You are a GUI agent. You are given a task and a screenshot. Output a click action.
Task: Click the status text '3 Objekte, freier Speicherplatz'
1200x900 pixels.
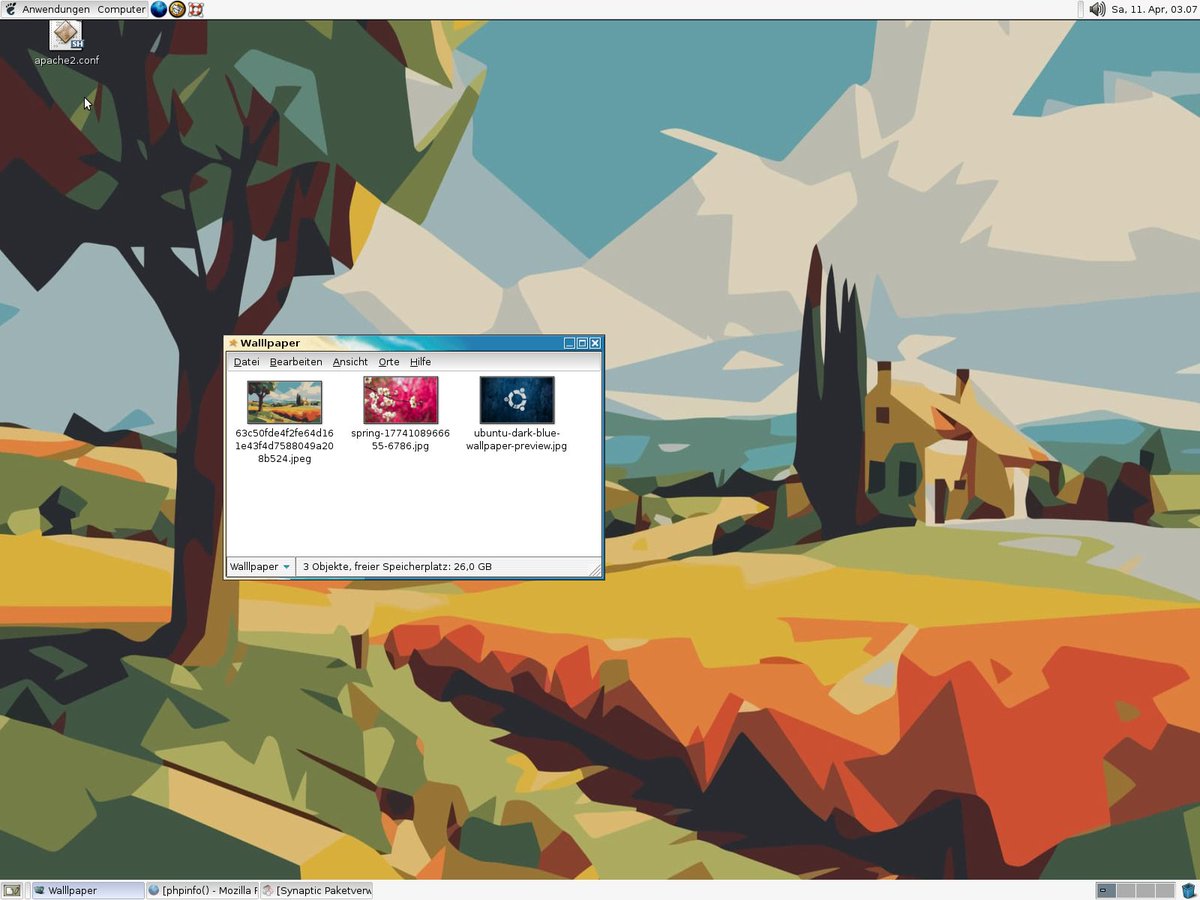397,567
